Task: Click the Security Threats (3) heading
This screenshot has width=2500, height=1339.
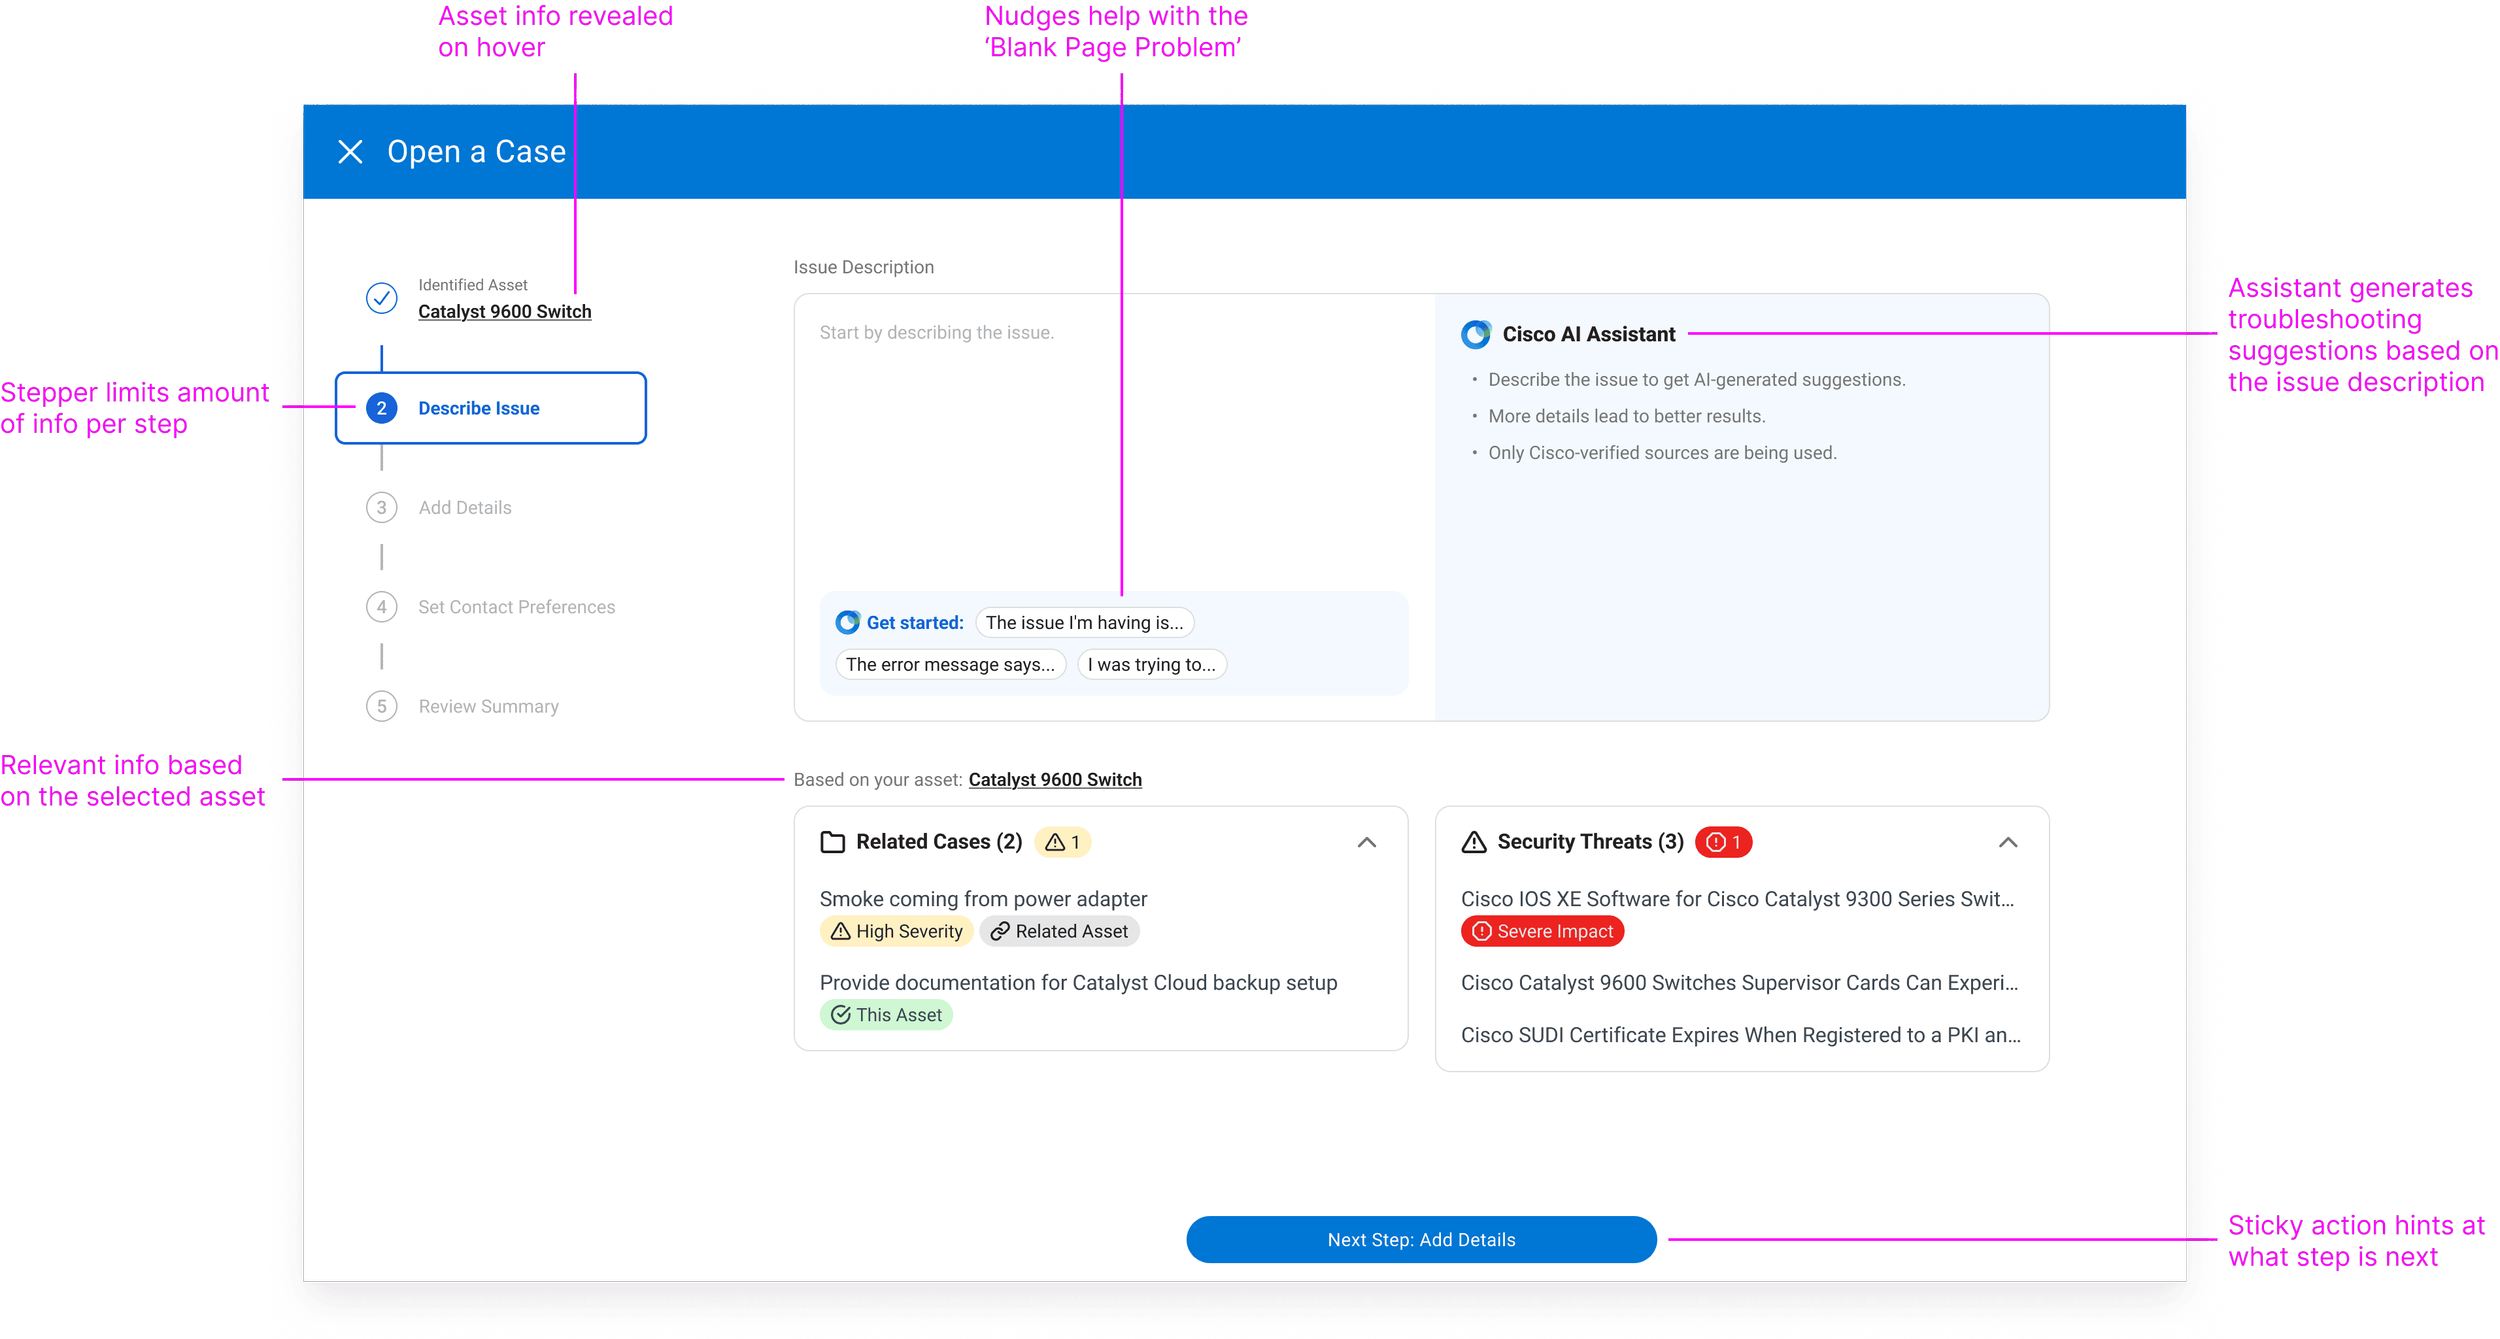Action: click(x=1590, y=842)
